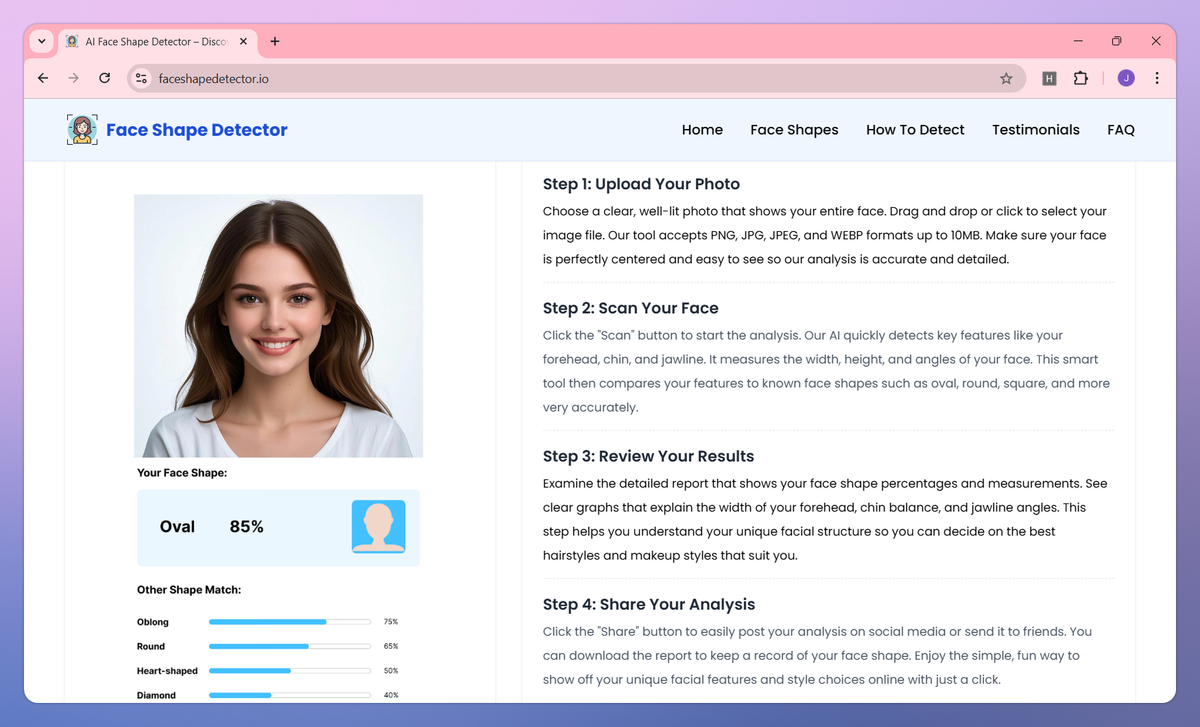Image resolution: width=1200 pixels, height=727 pixels.
Task: Click the browser forward arrow
Action: pyautogui.click(x=73, y=77)
